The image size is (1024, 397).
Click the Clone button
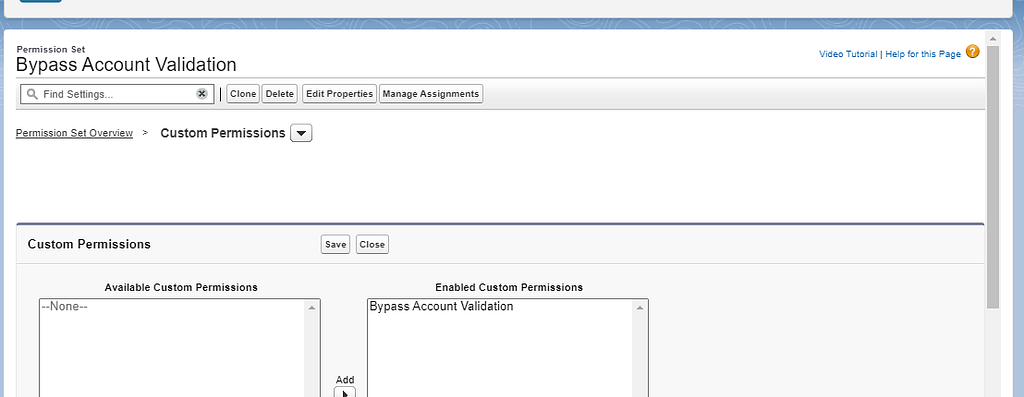[243, 94]
